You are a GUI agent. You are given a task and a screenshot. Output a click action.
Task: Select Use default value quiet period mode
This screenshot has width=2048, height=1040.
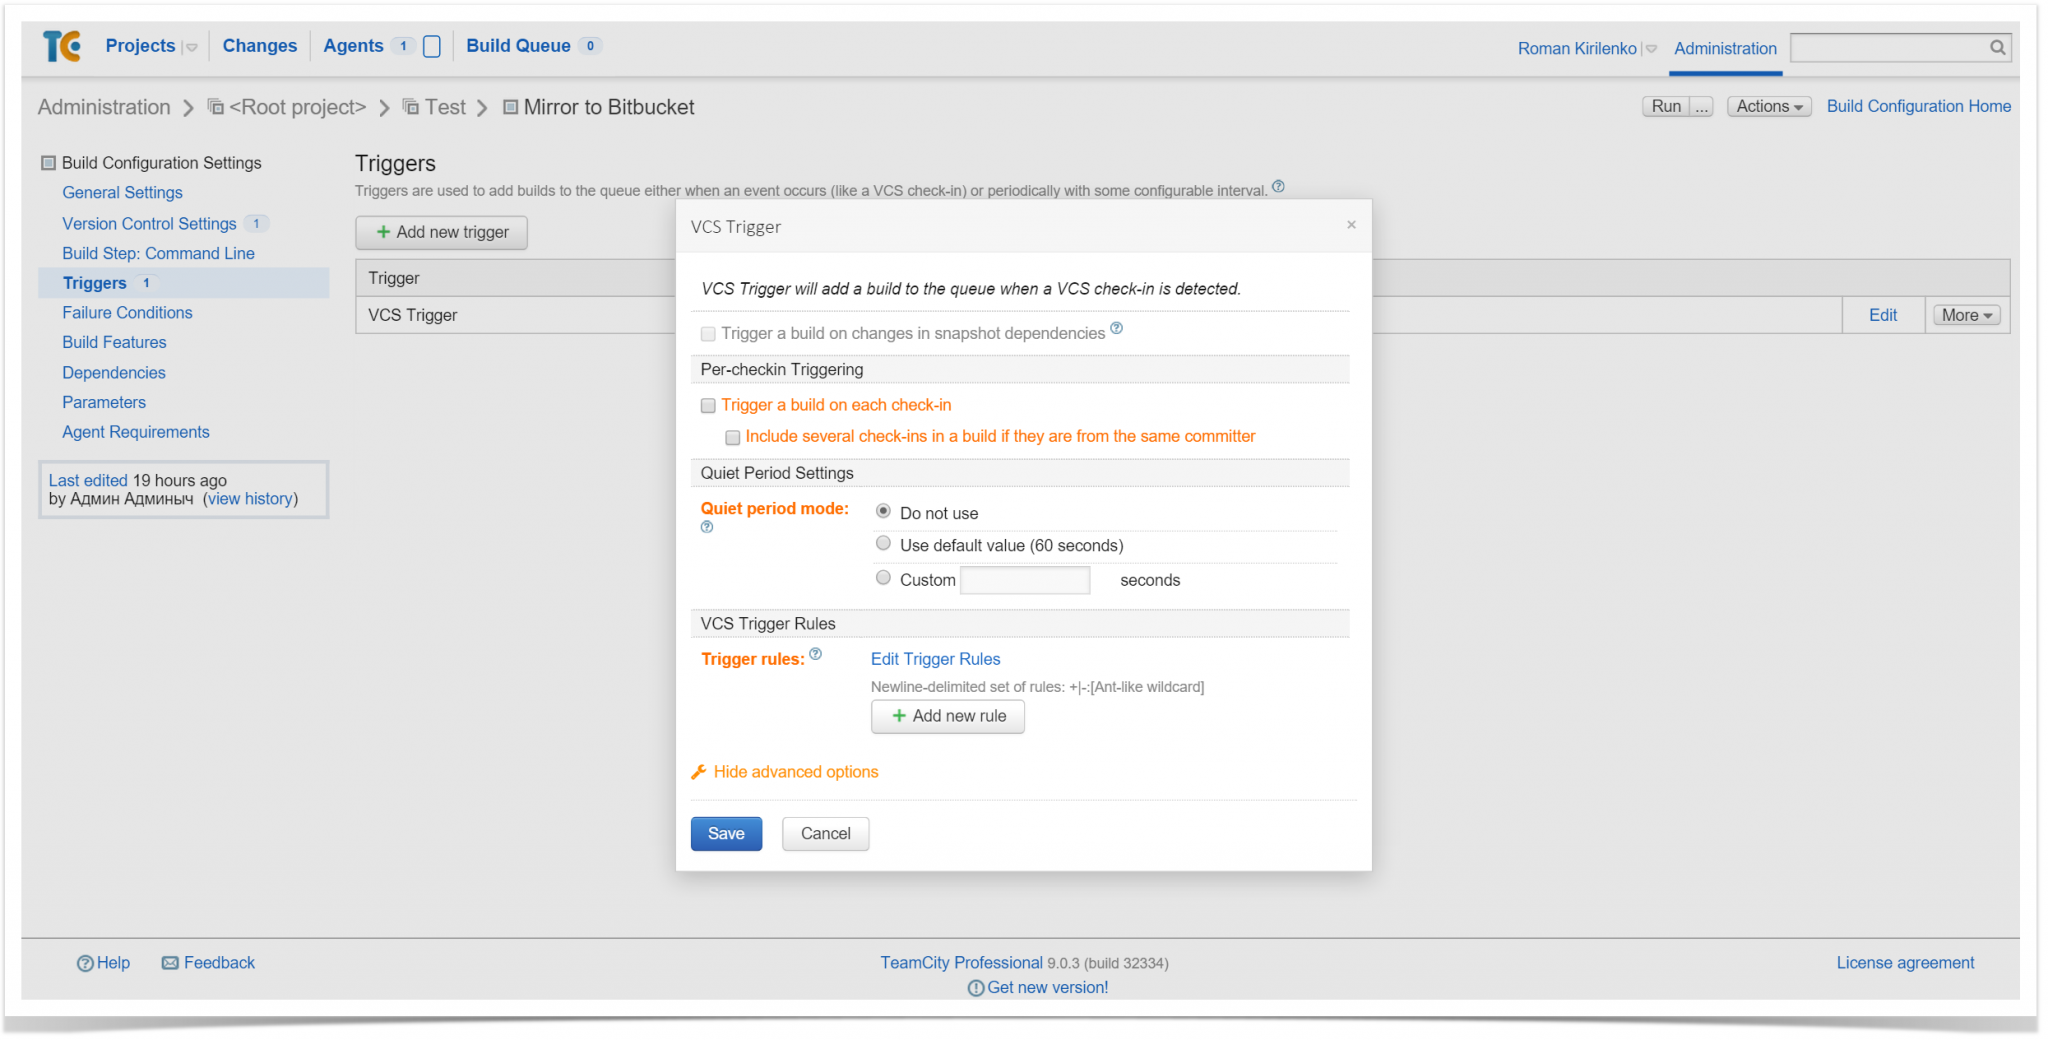[883, 543]
